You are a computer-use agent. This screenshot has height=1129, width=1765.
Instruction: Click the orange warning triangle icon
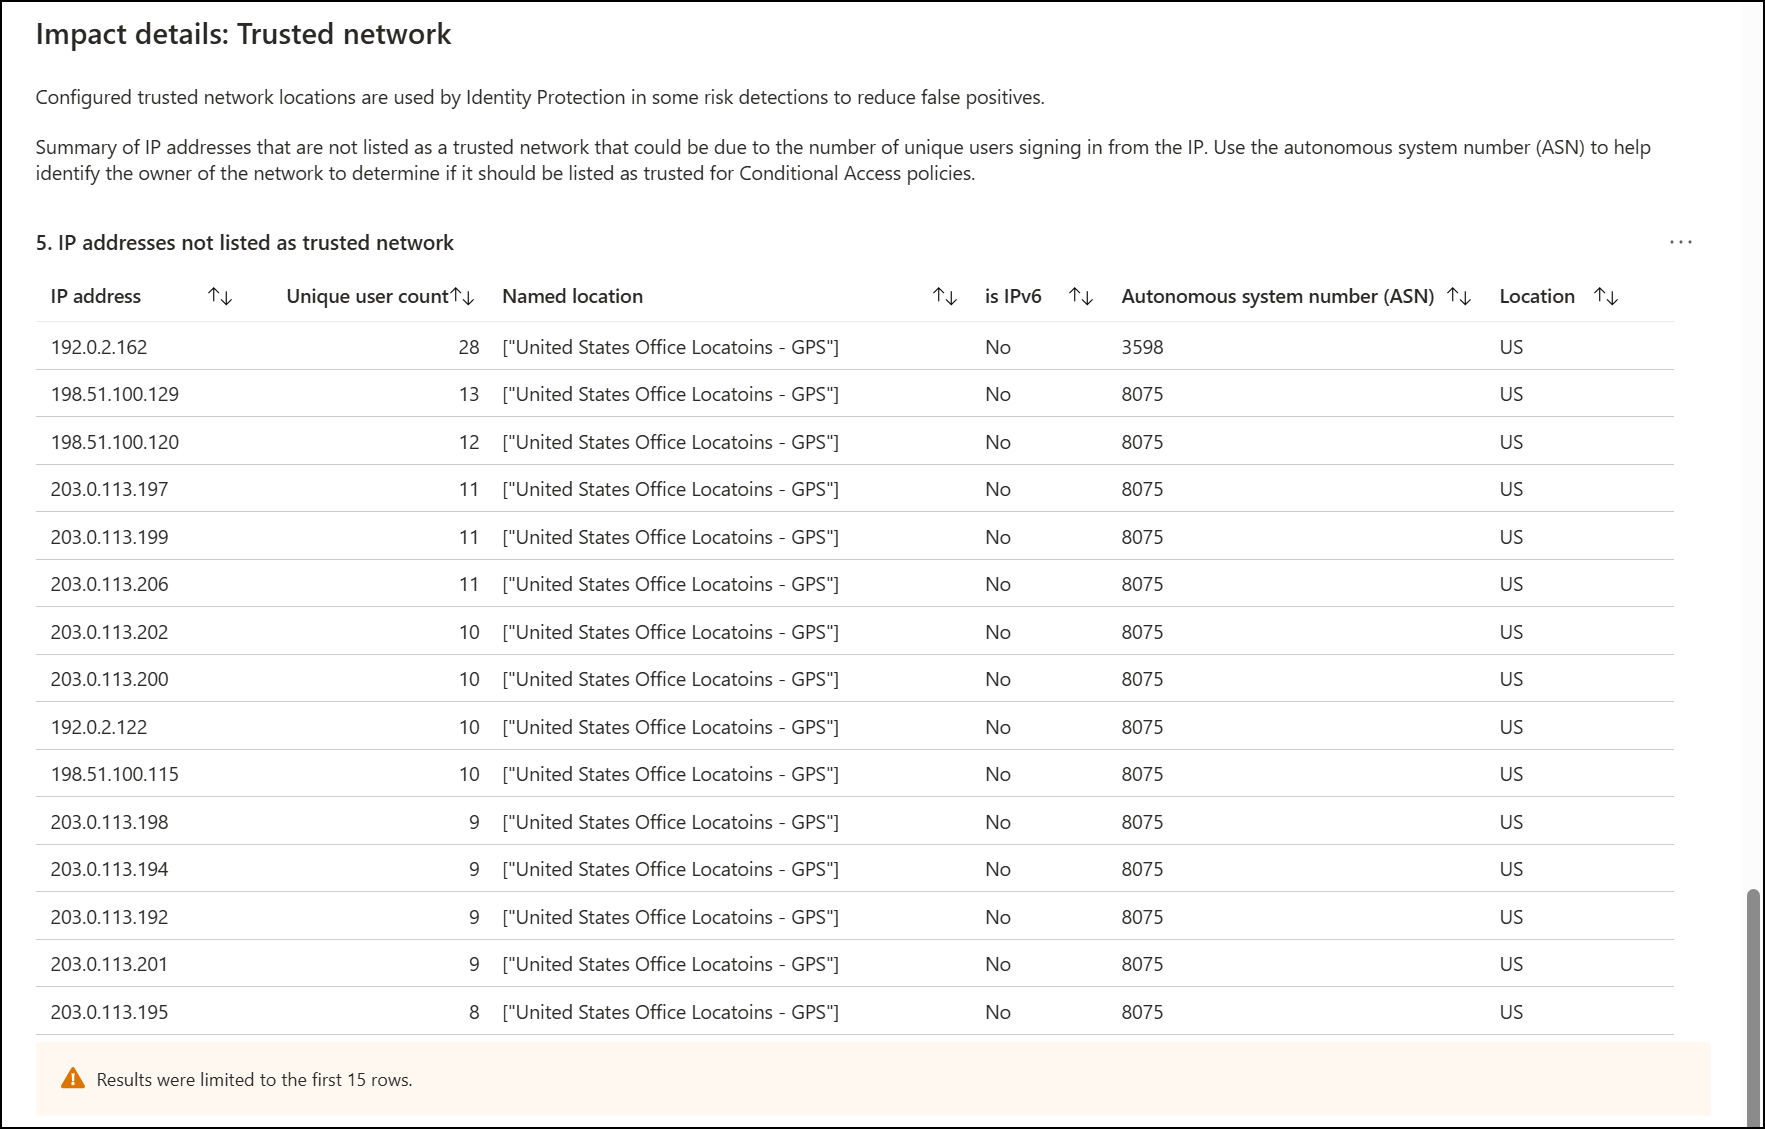tap(73, 1079)
